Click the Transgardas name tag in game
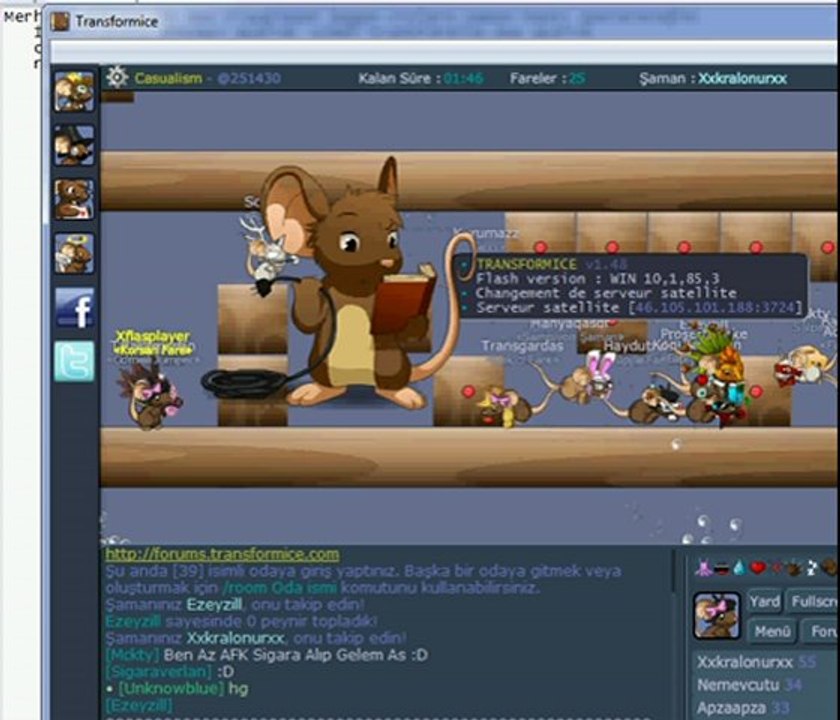 [x=522, y=346]
